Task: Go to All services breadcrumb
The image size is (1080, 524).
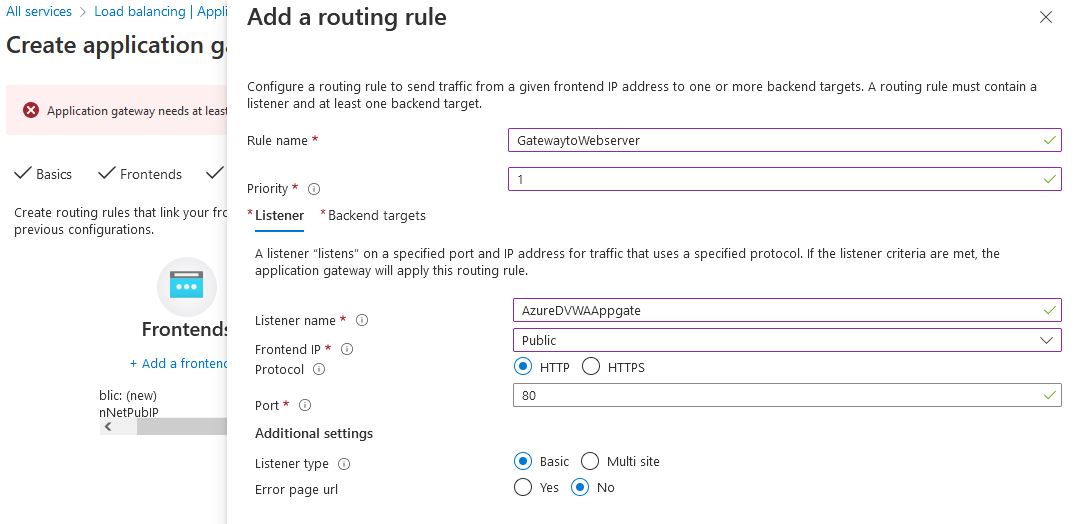Action: 39,12
